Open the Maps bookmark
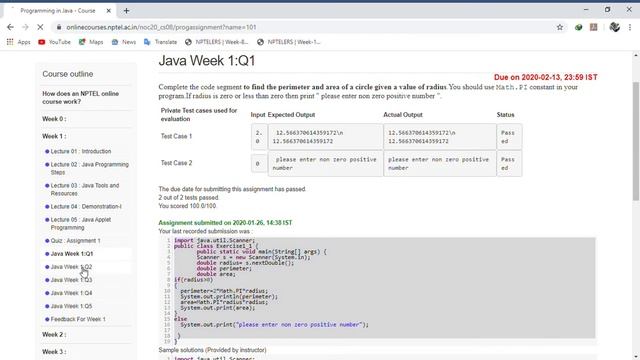The height and width of the screenshot is (360, 640). [91, 42]
